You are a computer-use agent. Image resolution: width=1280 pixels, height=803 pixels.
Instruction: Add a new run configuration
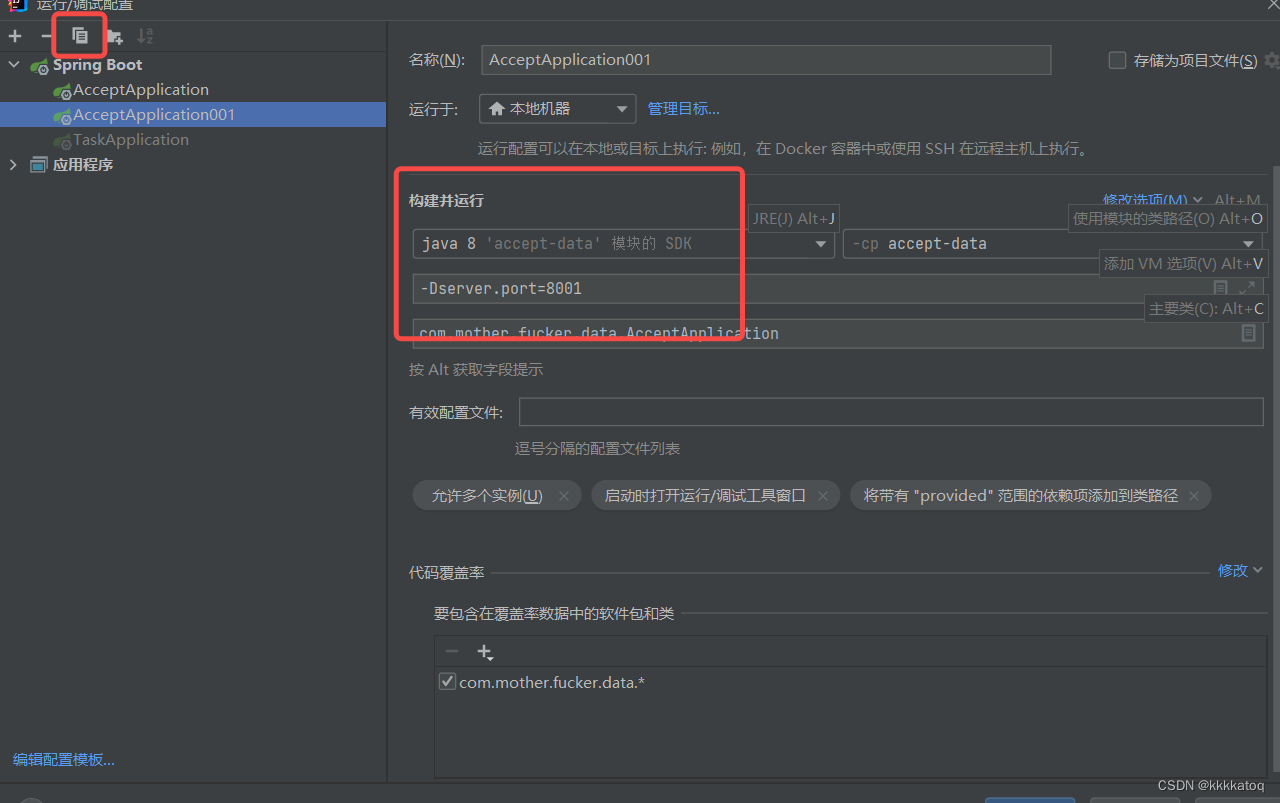click(x=14, y=36)
